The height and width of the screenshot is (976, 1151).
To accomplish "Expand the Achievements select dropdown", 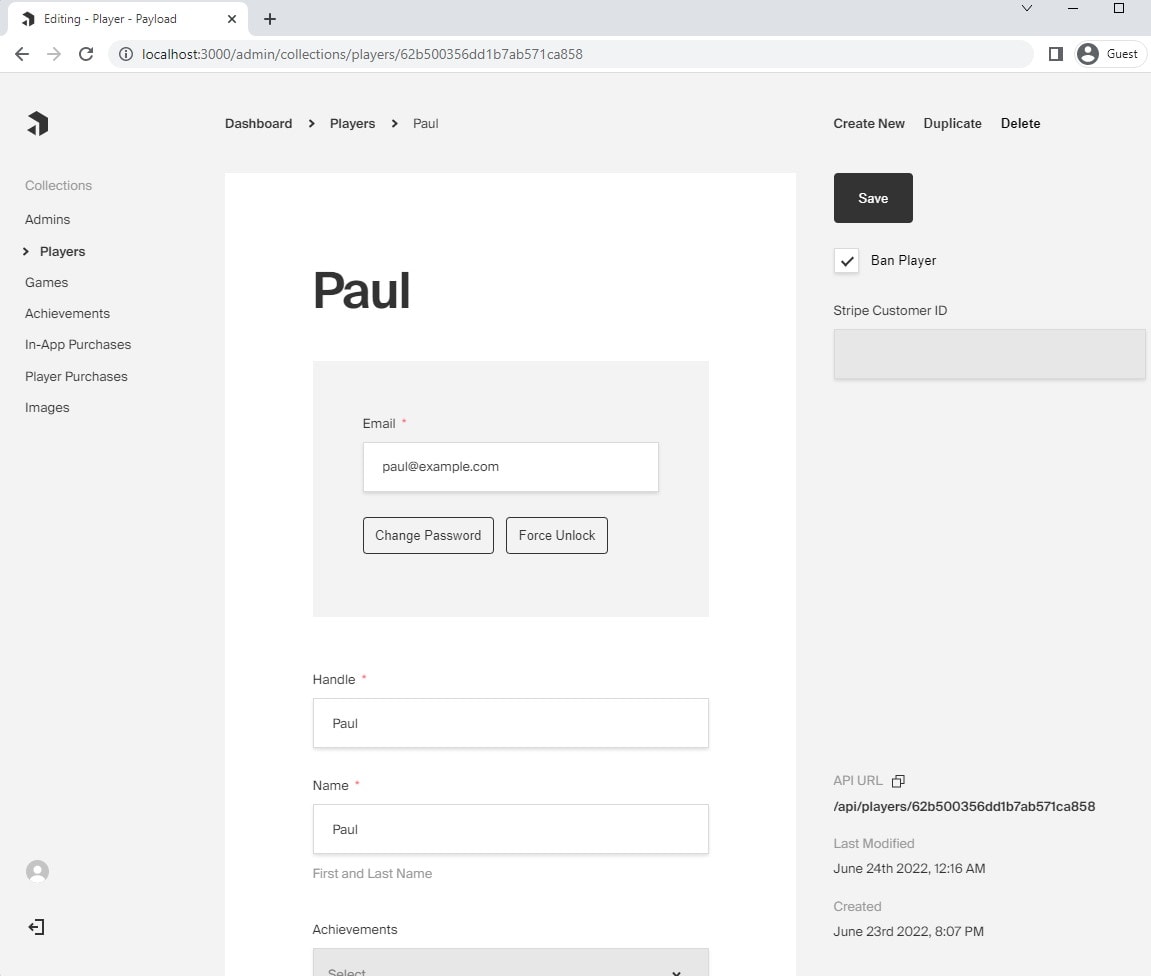I will [x=511, y=962].
